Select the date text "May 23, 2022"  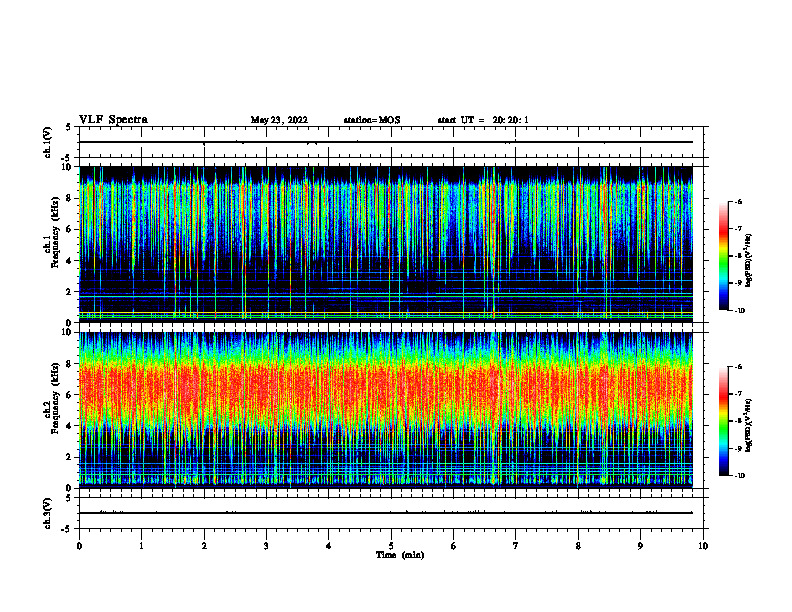[279, 120]
